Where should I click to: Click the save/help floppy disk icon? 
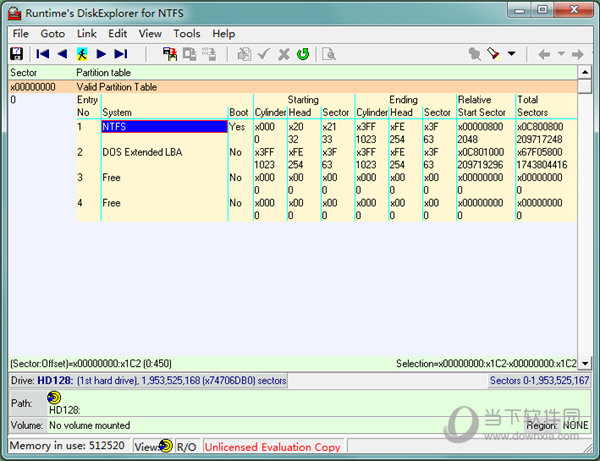point(16,54)
